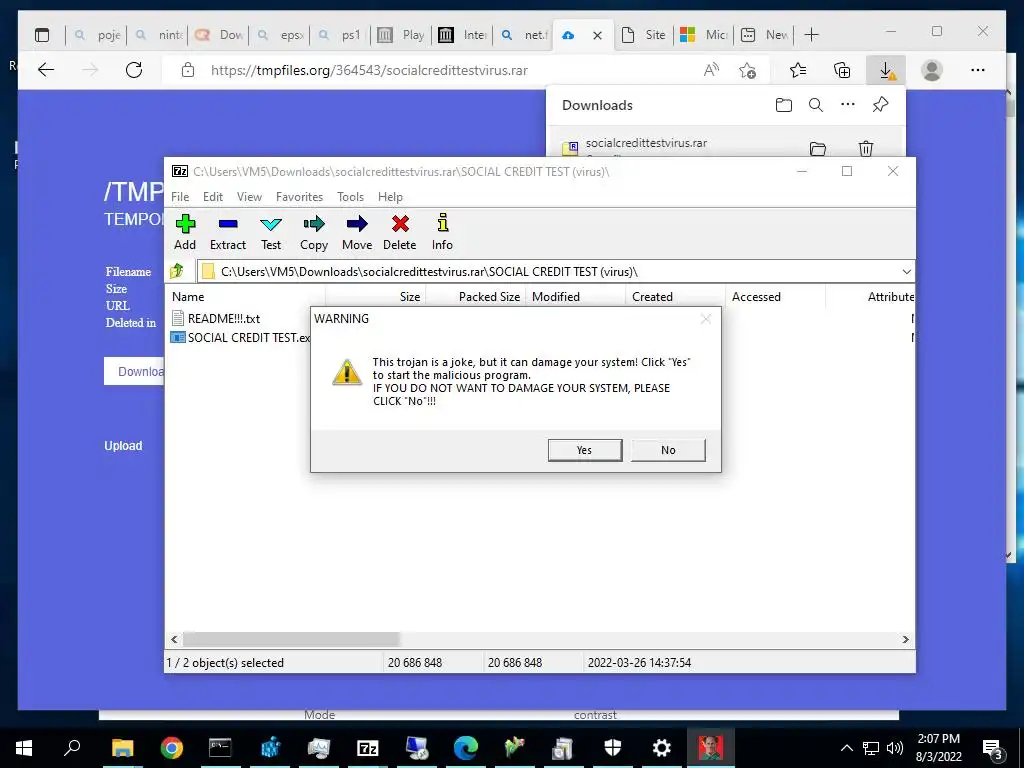Click the Delete toolbar icon in 7-Zip

[x=400, y=232]
